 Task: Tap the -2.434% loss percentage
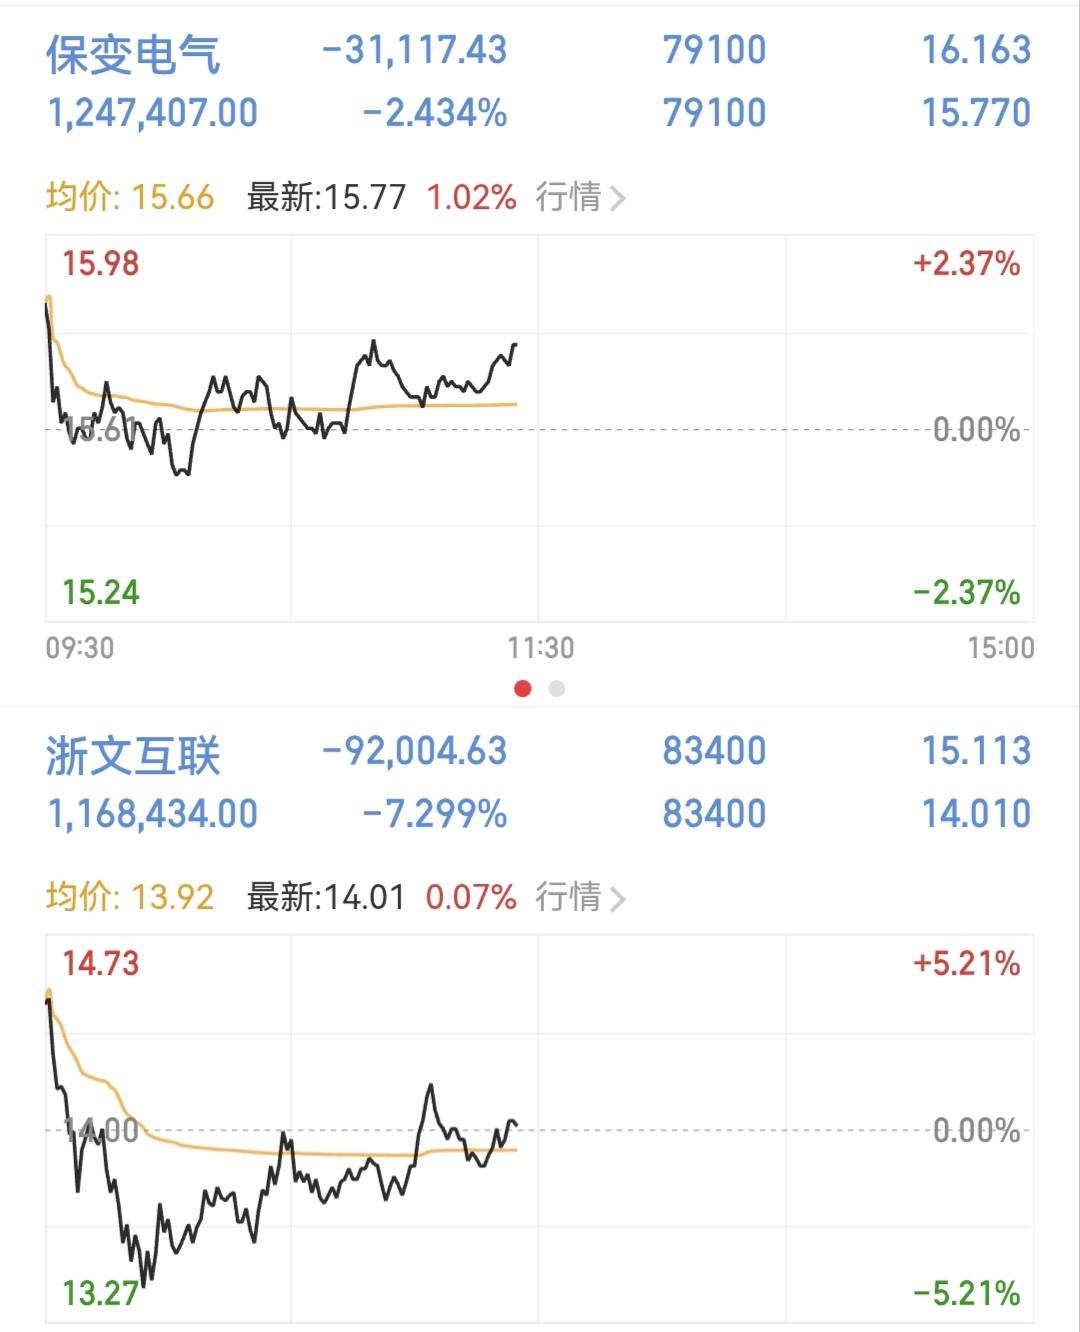tap(434, 113)
